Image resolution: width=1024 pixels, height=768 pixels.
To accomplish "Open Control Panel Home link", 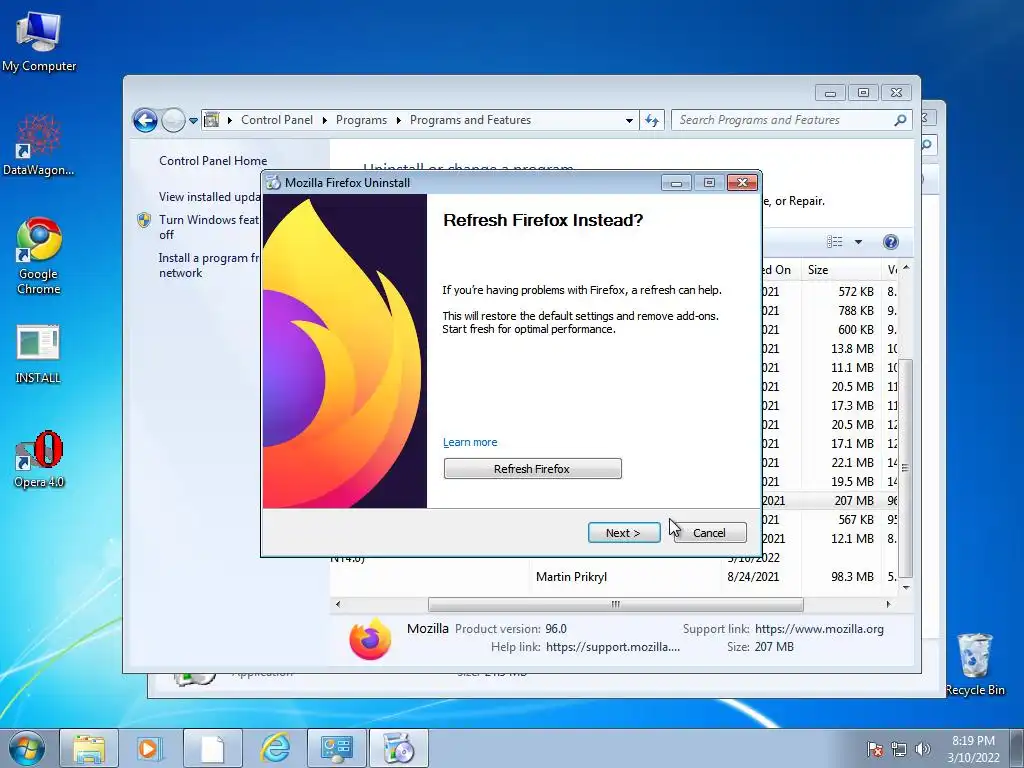I will (213, 161).
